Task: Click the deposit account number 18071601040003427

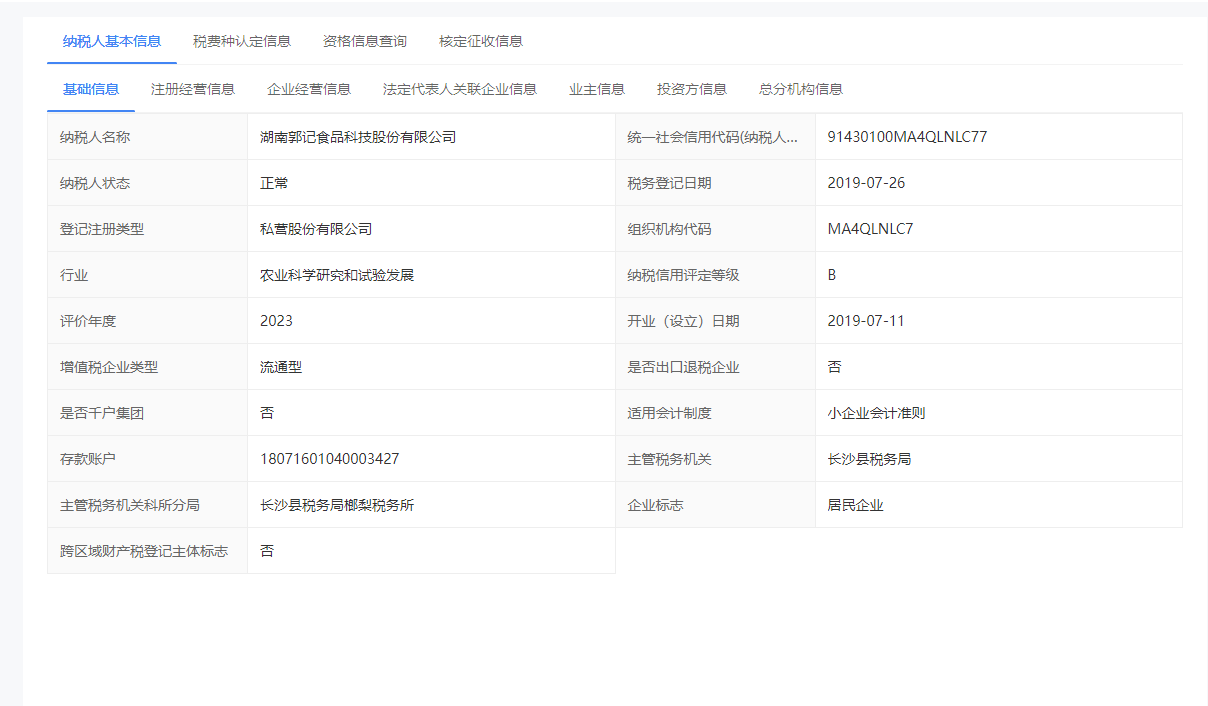Action: (329, 459)
